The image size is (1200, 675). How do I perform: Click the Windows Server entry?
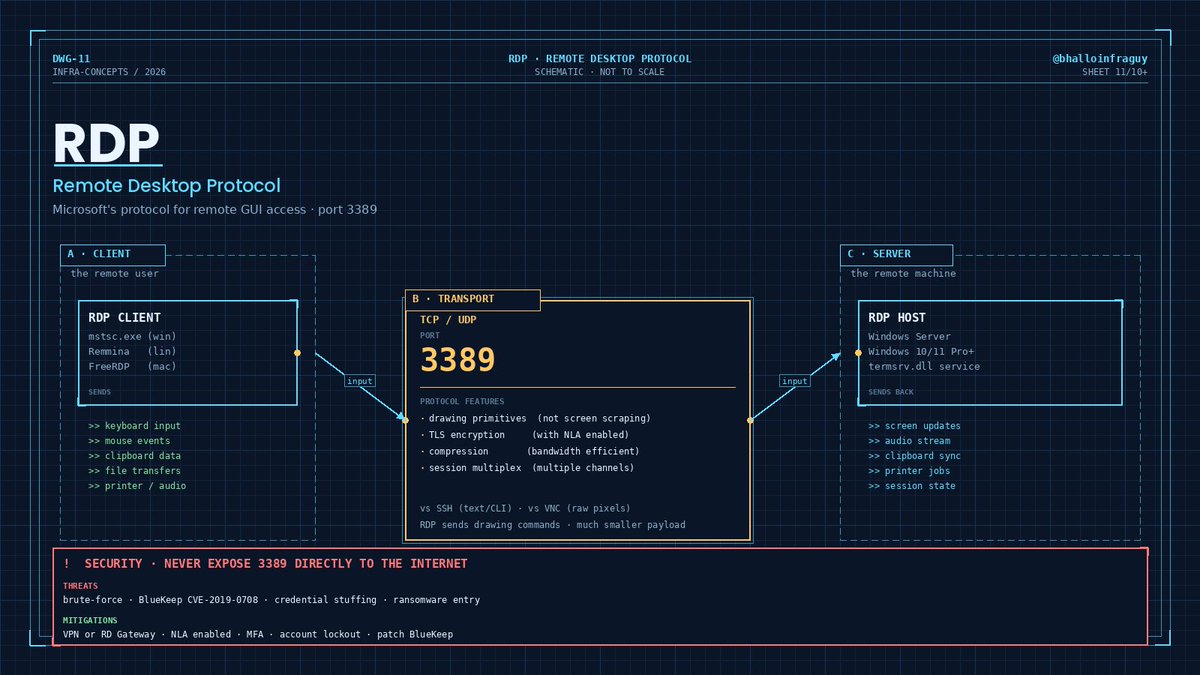tap(909, 337)
